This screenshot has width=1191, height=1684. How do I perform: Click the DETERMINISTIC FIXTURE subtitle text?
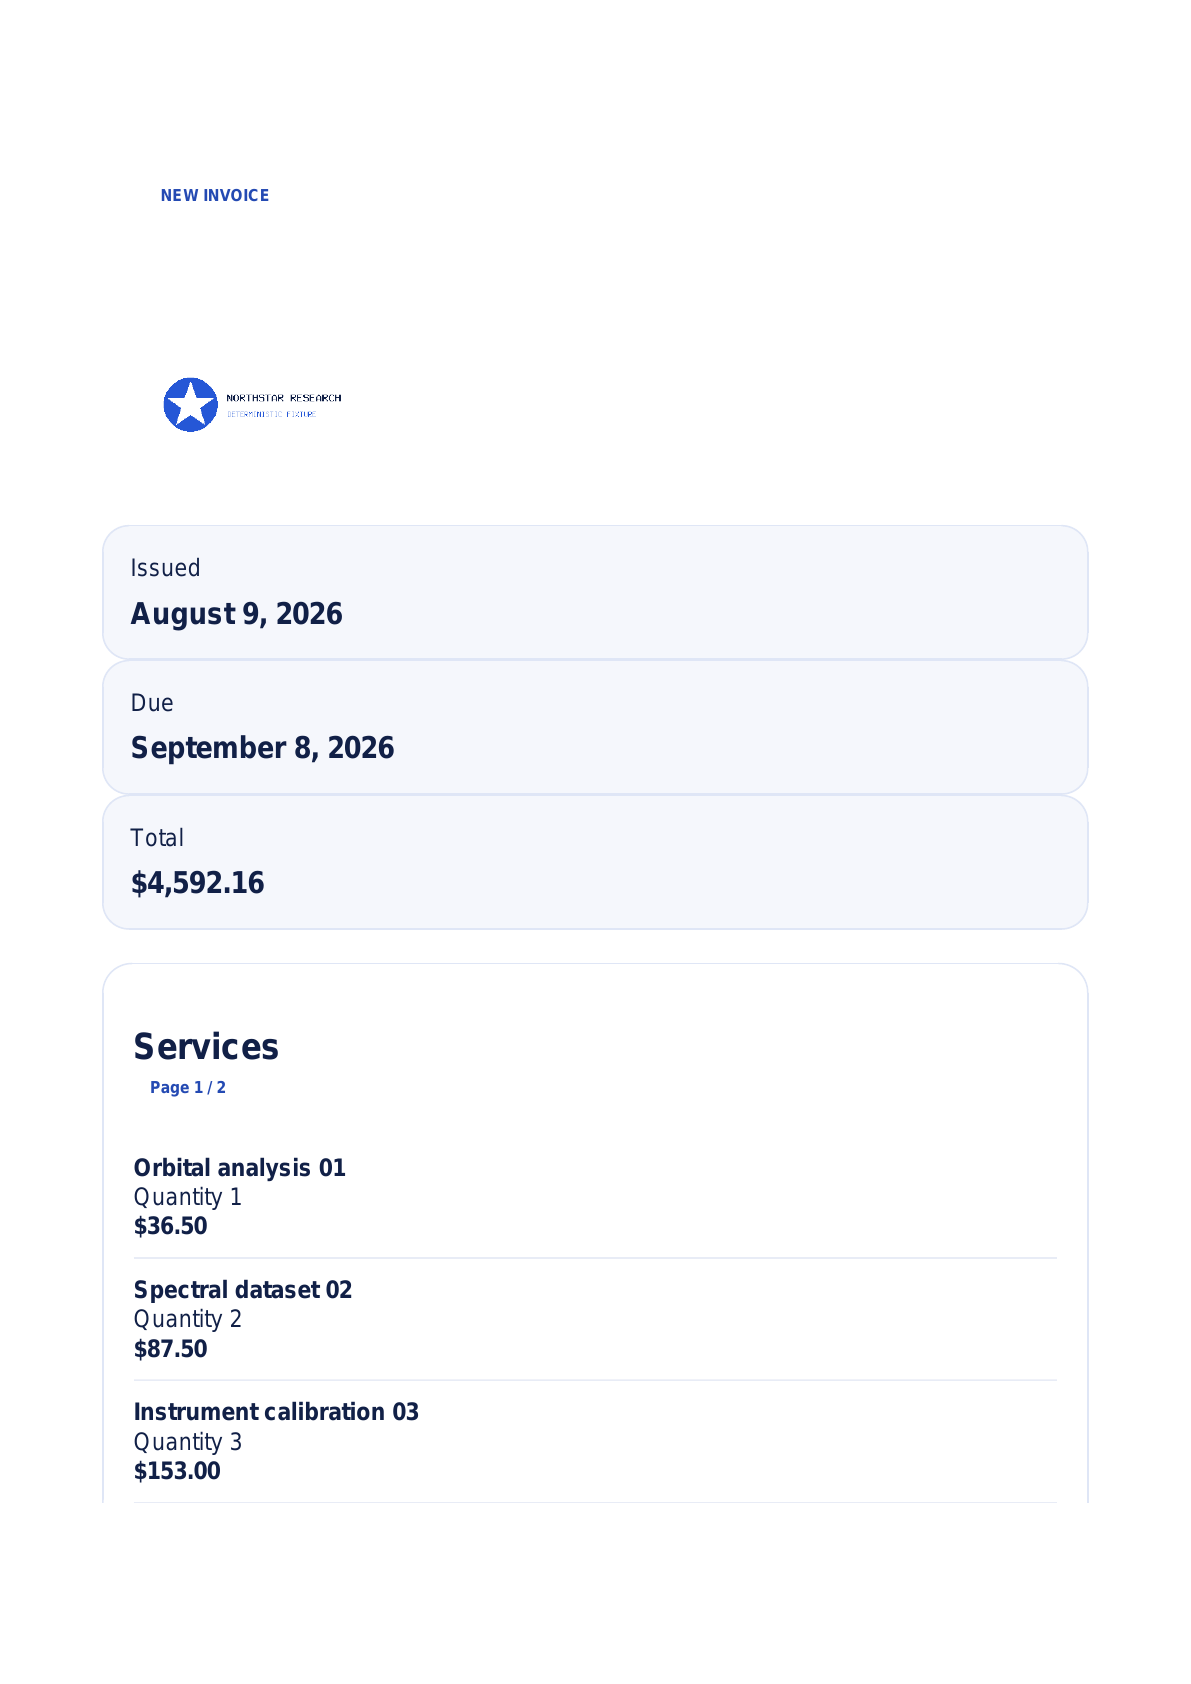pos(271,414)
